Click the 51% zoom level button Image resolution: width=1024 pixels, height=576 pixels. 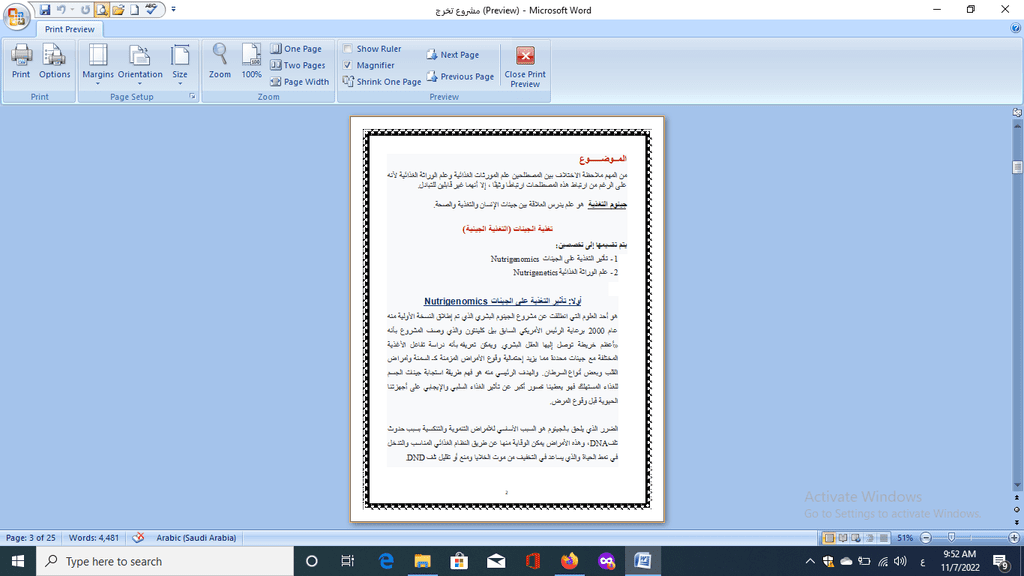click(x=904, y=538)
